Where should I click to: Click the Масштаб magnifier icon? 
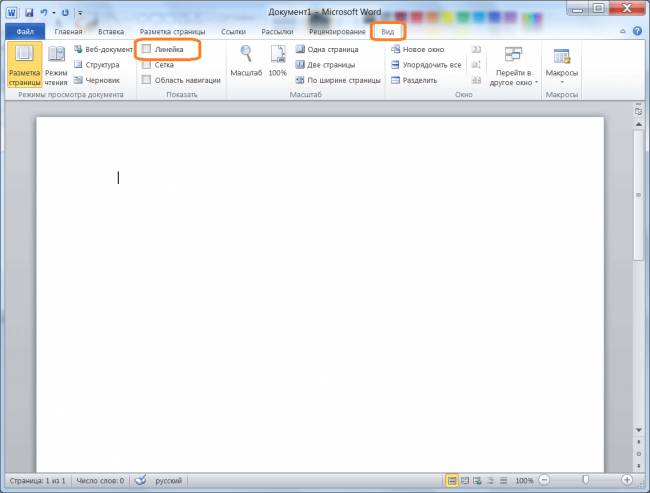point(246,58)
